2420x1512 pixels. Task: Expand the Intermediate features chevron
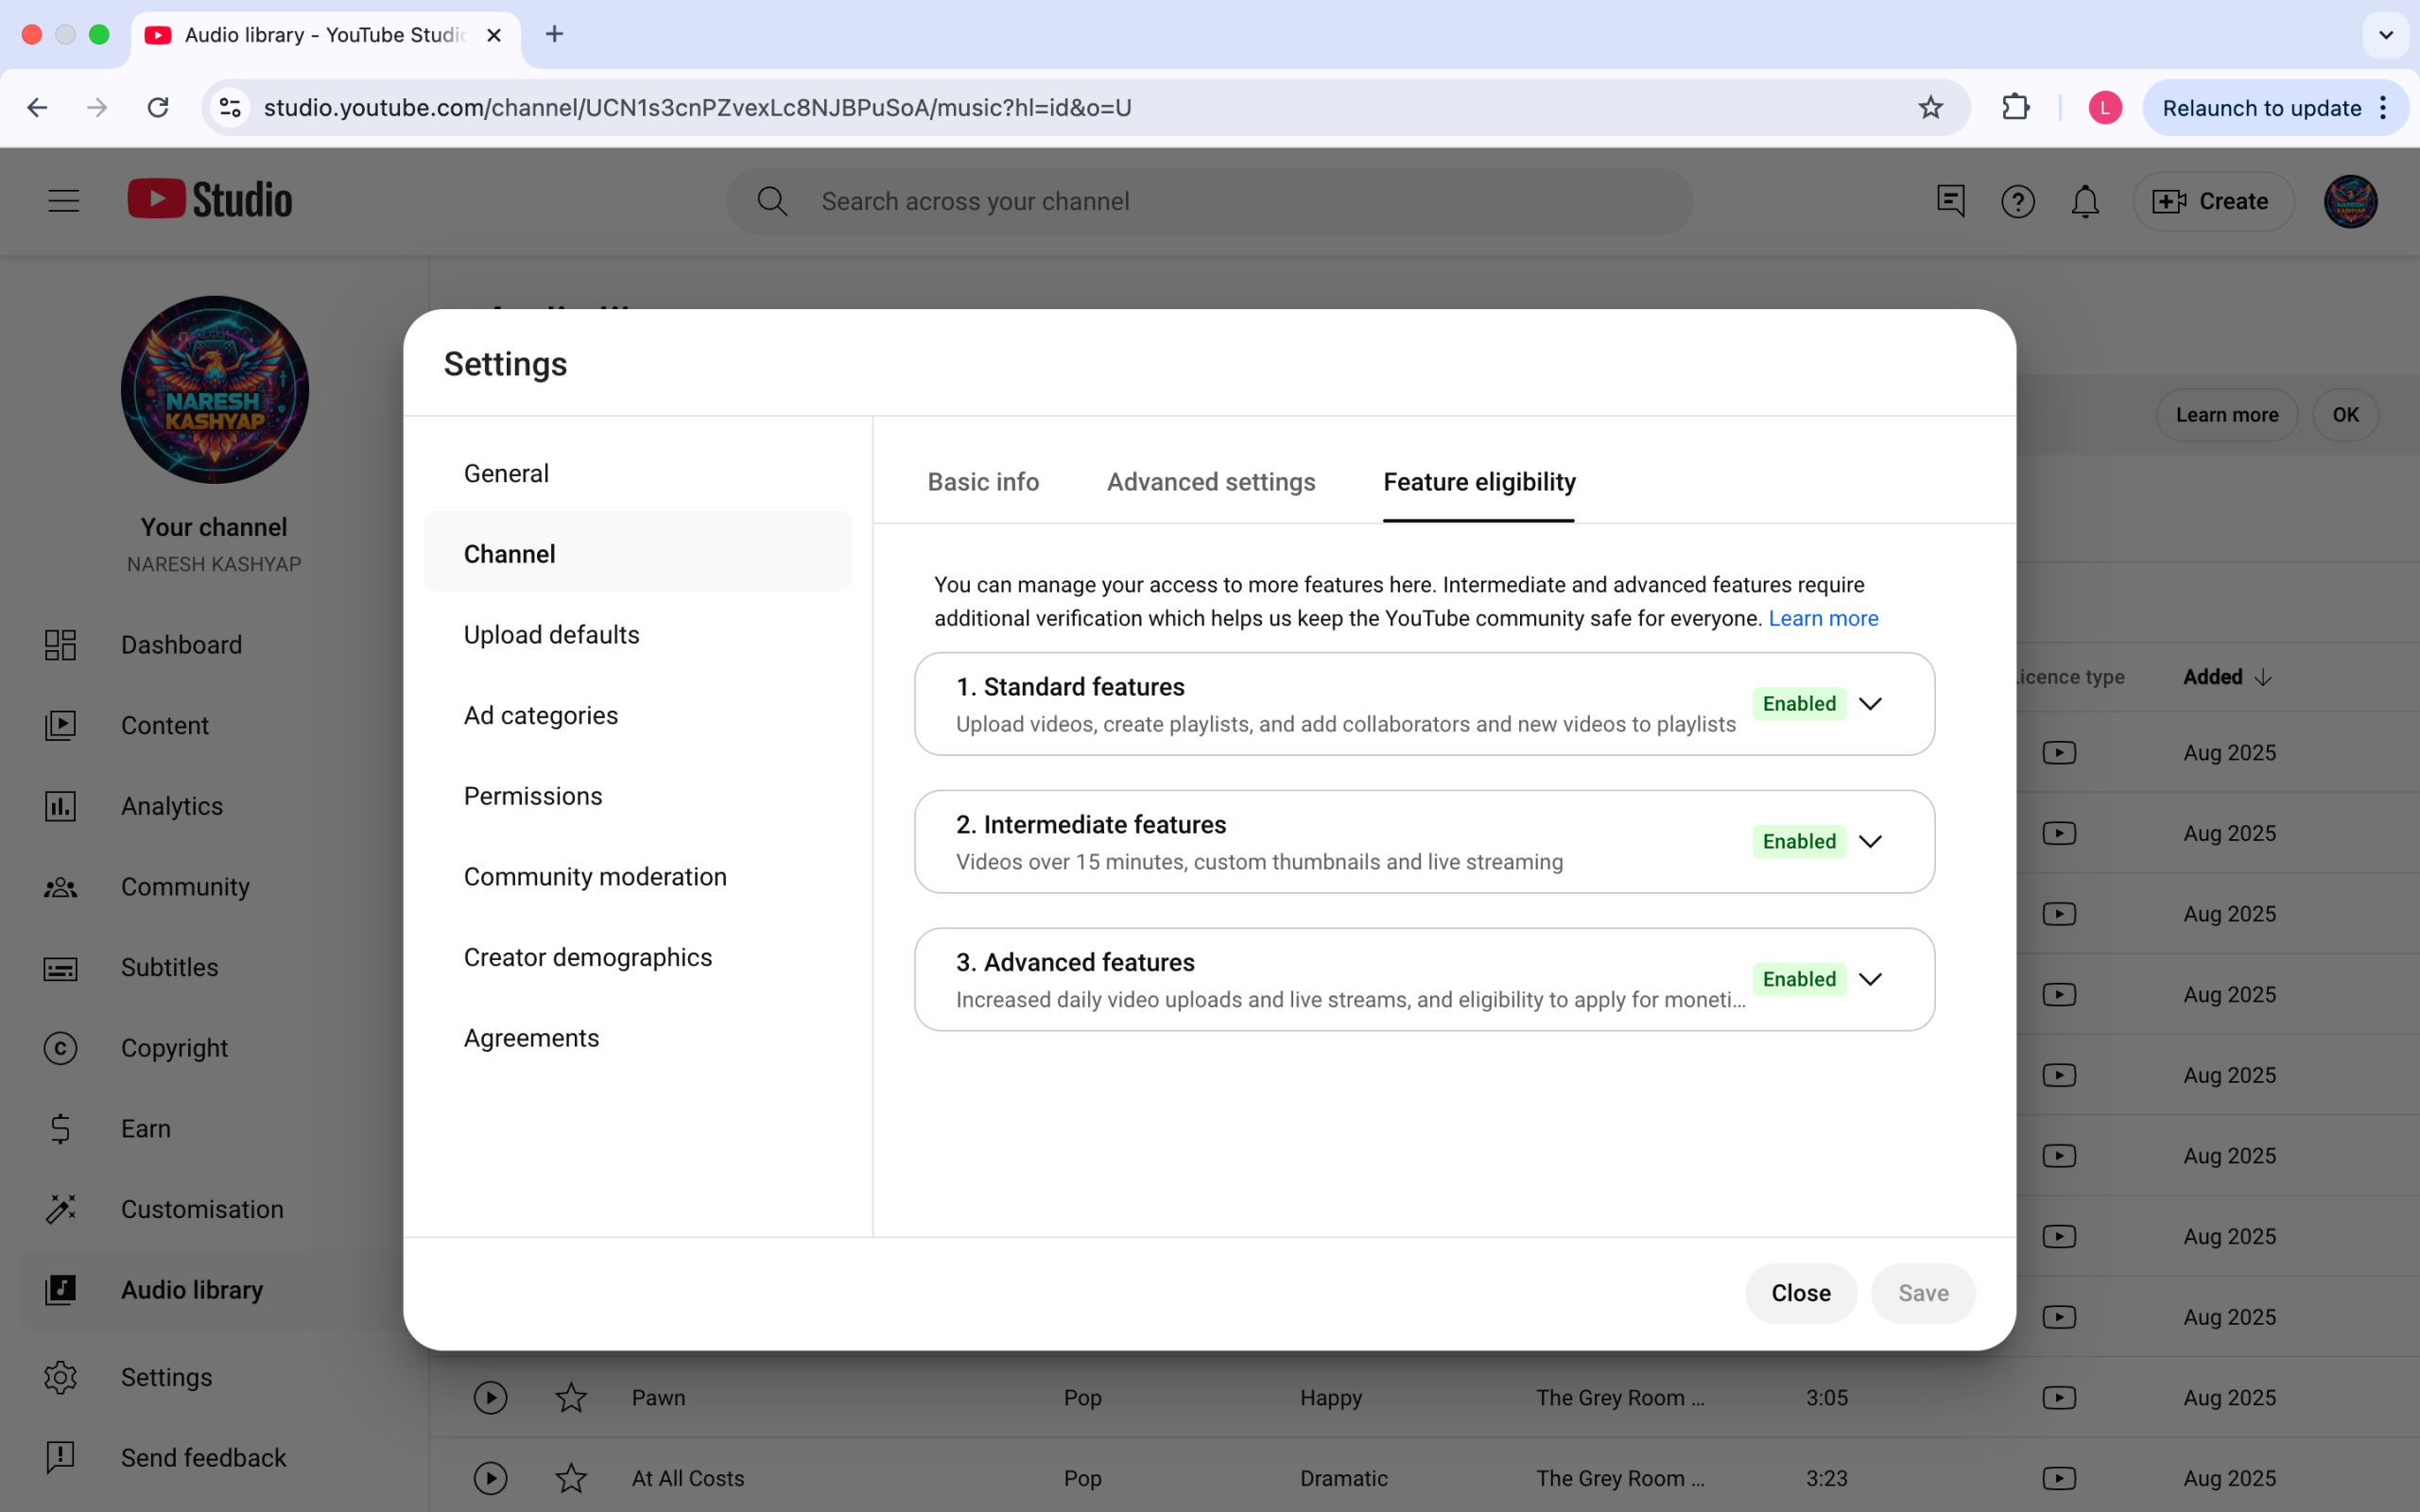[x=1870, y=842]
